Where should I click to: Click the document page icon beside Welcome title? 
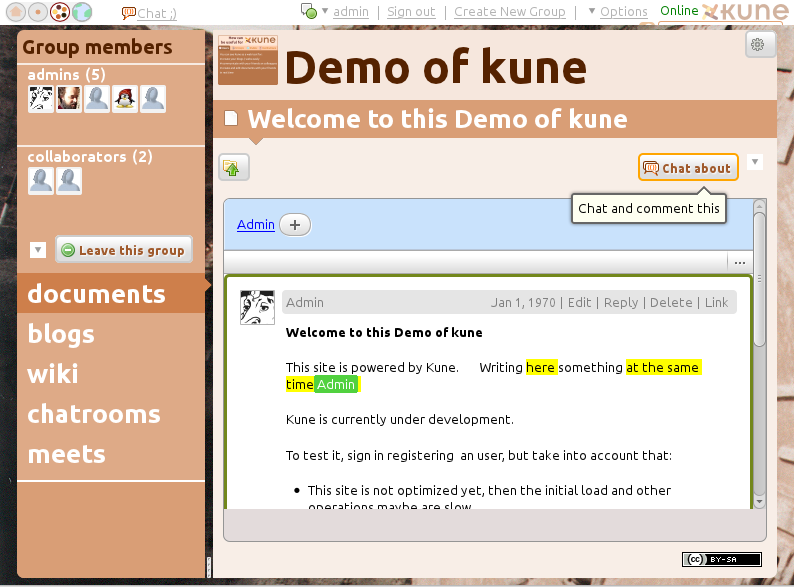click(x=231, y=118)
